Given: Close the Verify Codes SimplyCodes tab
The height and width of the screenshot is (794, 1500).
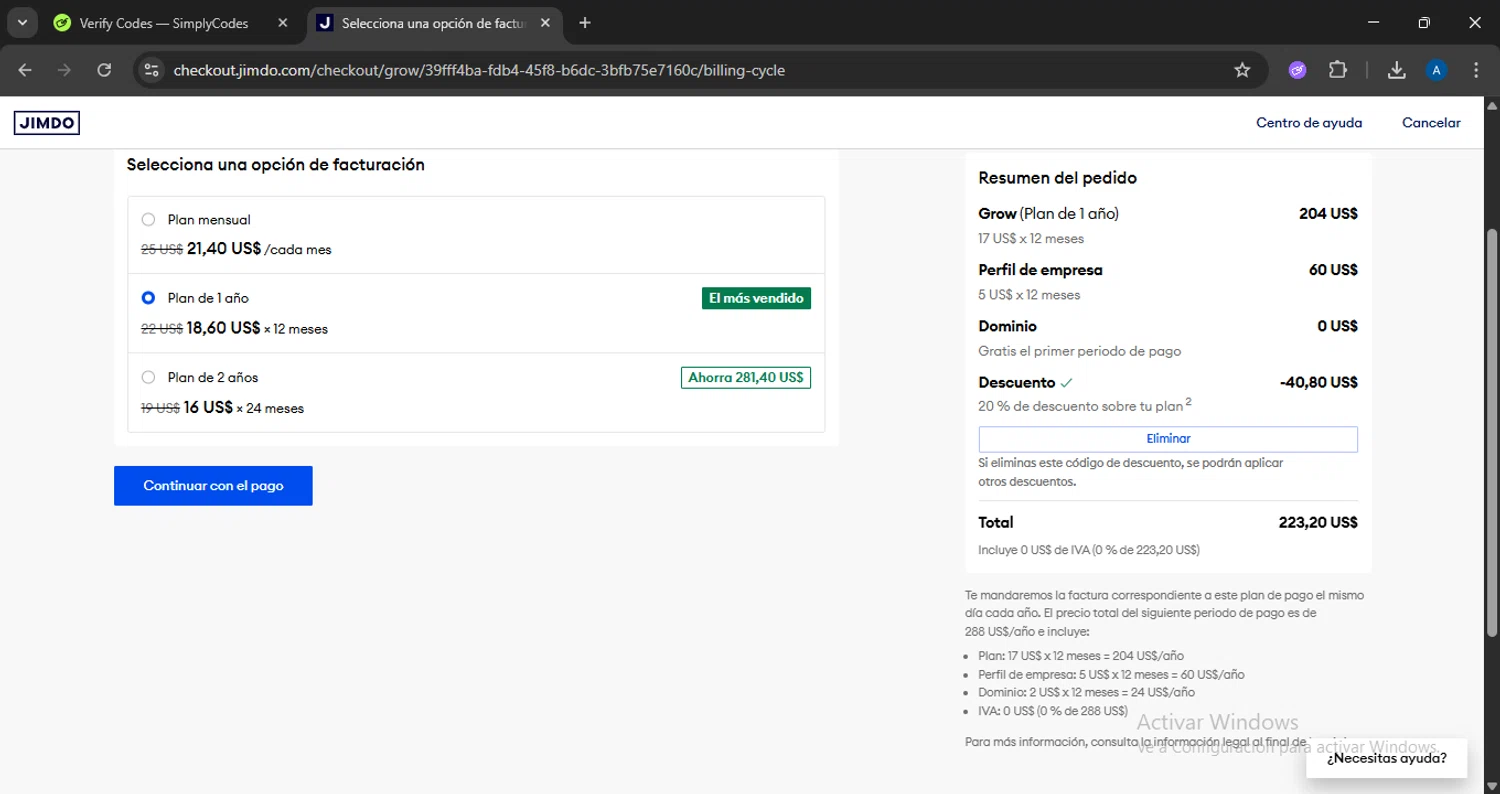Looking at the screenshot, I should coord(284,23).
